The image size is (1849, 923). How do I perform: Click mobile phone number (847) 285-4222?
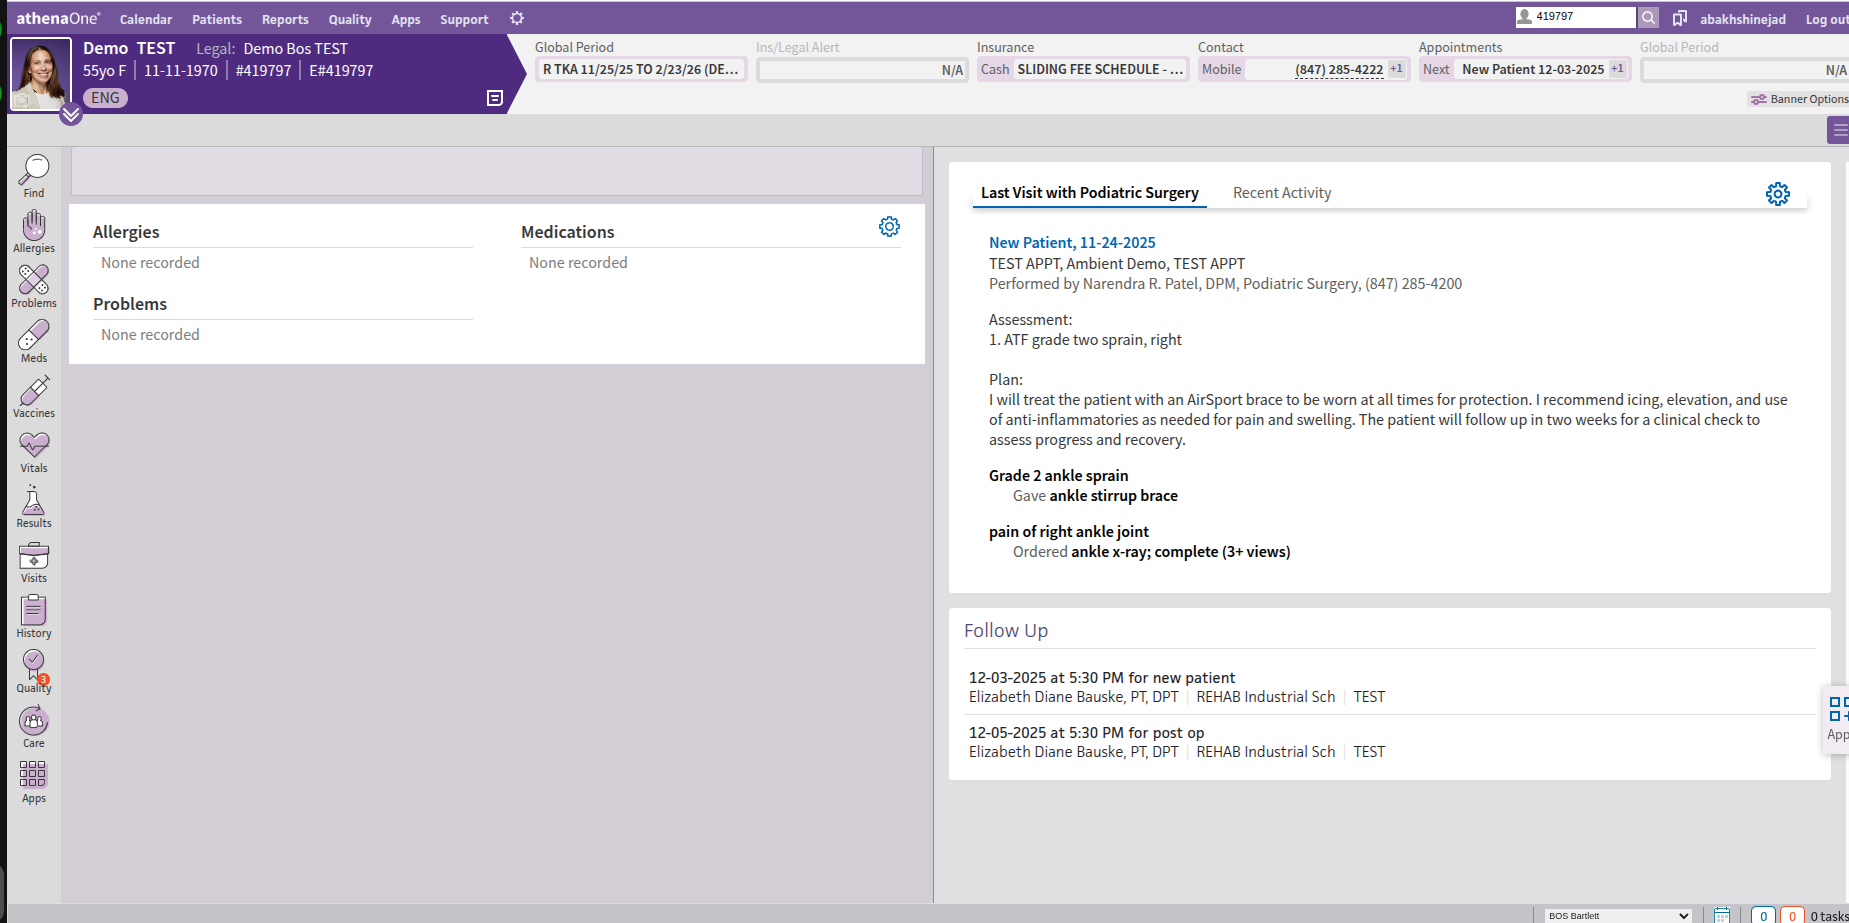(1339, 69)
